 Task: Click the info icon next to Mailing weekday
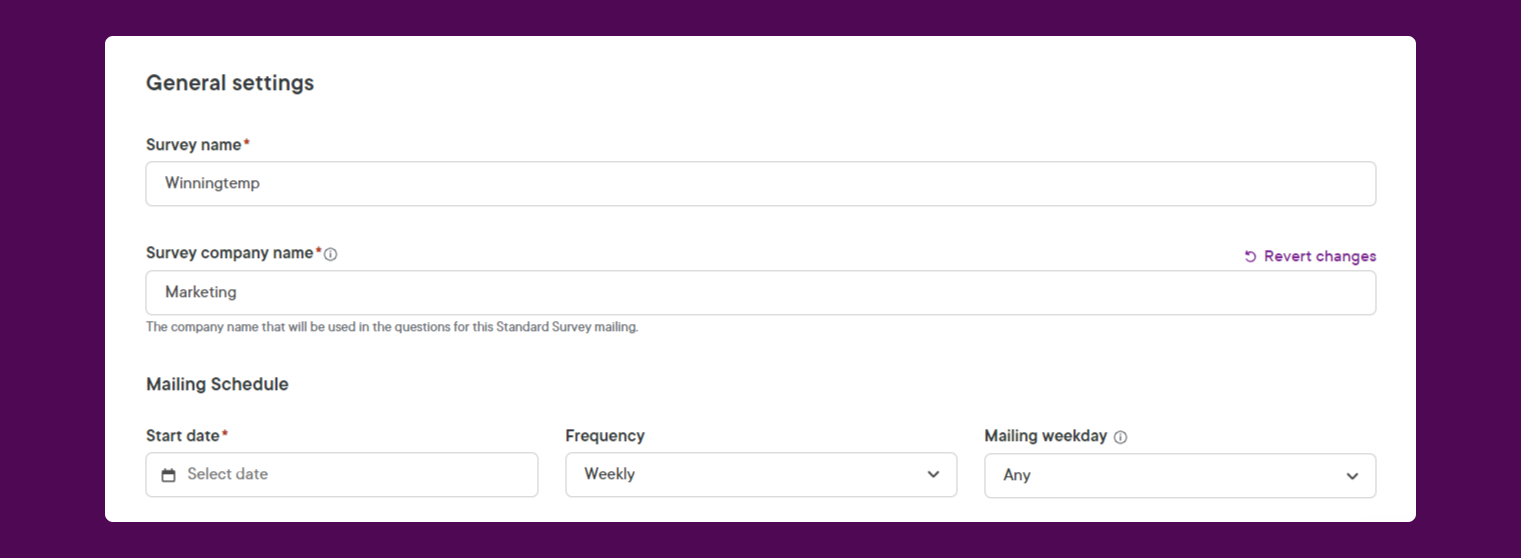[x=1120, y=437]
